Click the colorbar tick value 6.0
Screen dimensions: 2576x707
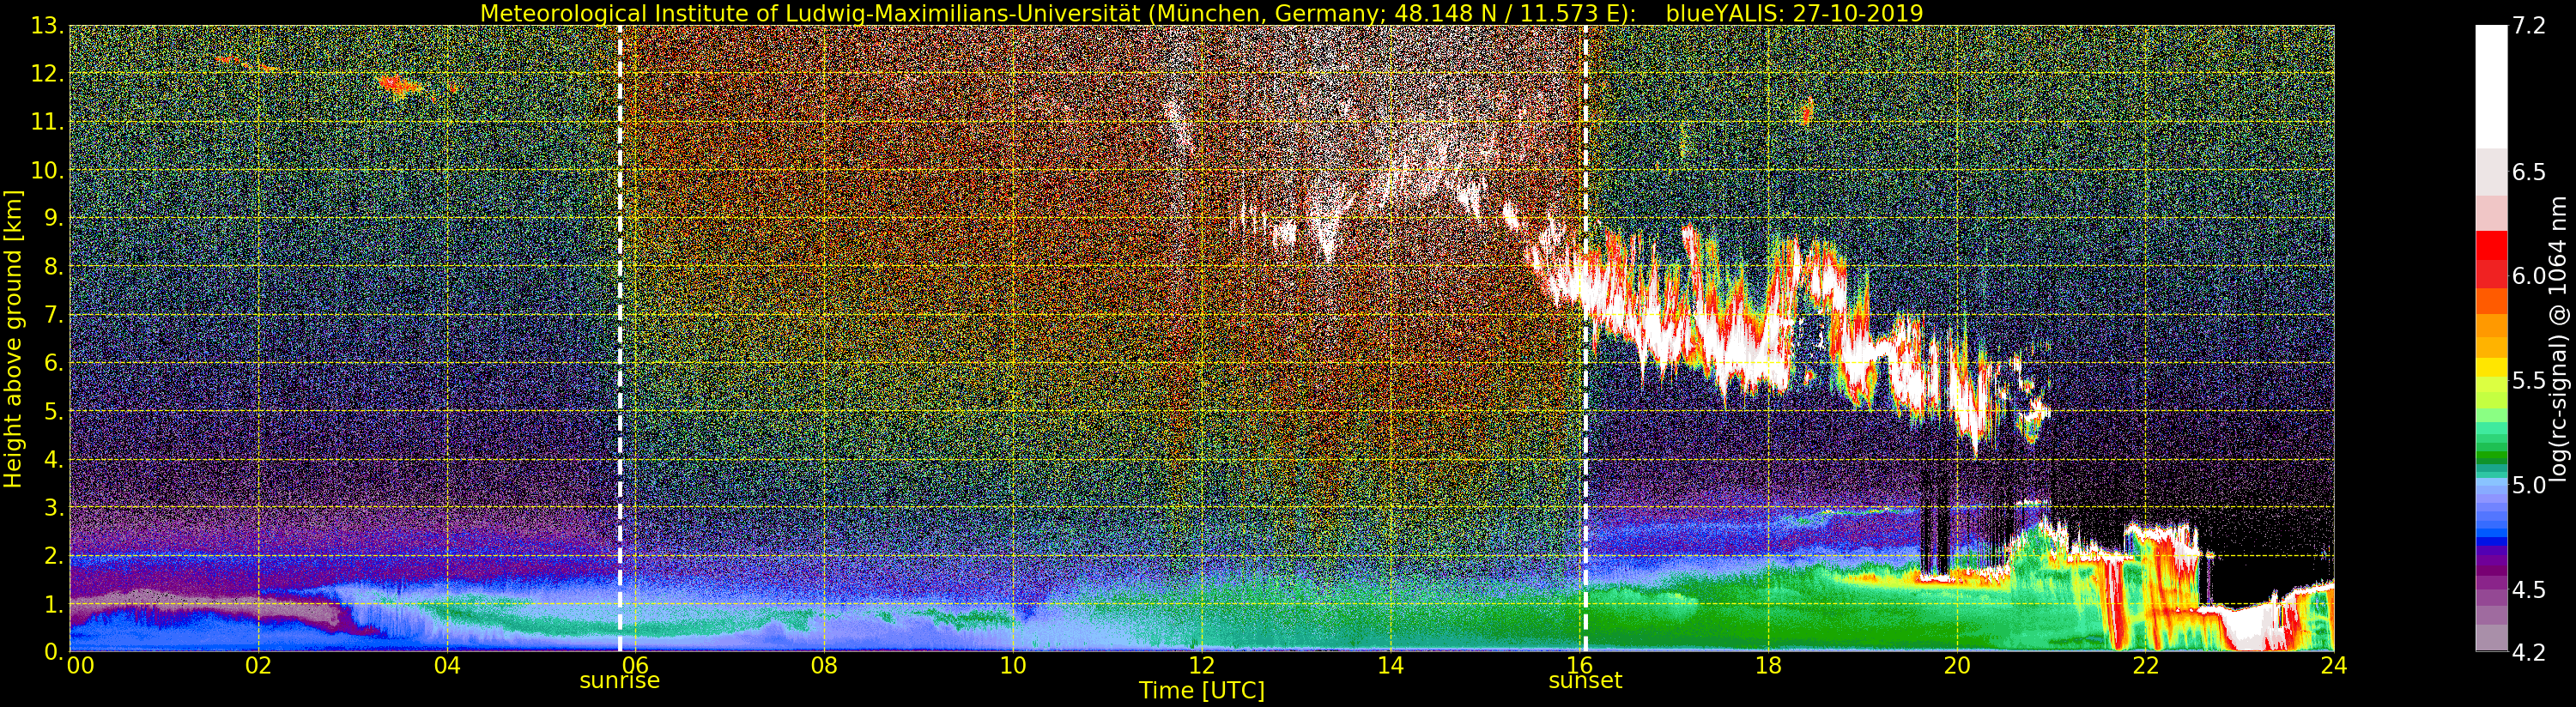coord(2528,276)
